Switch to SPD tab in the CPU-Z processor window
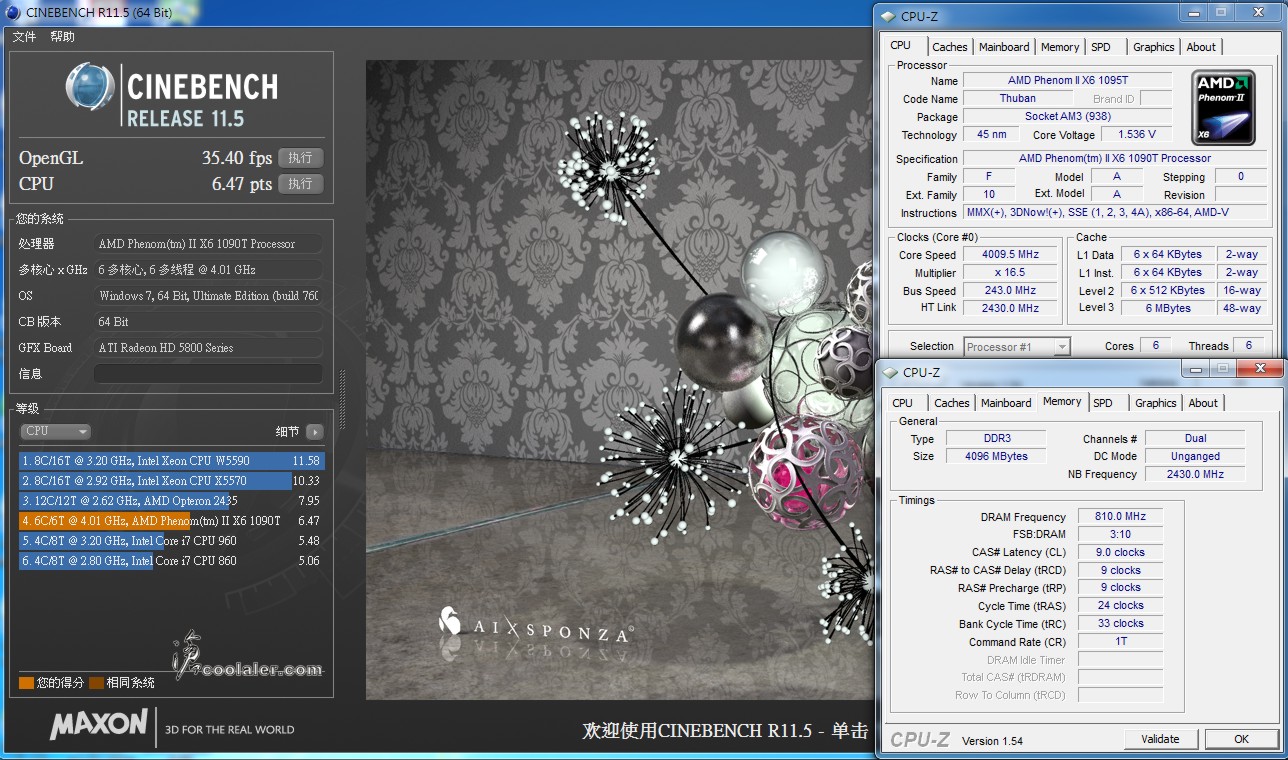1288x760 pixels. coord(1101,47)
